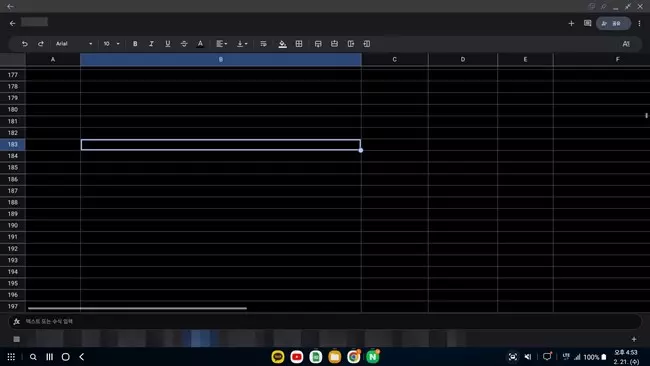Screen dimensions: 650x366
Task: Insert a column right using toolbar icon
Action: (351, 44)
